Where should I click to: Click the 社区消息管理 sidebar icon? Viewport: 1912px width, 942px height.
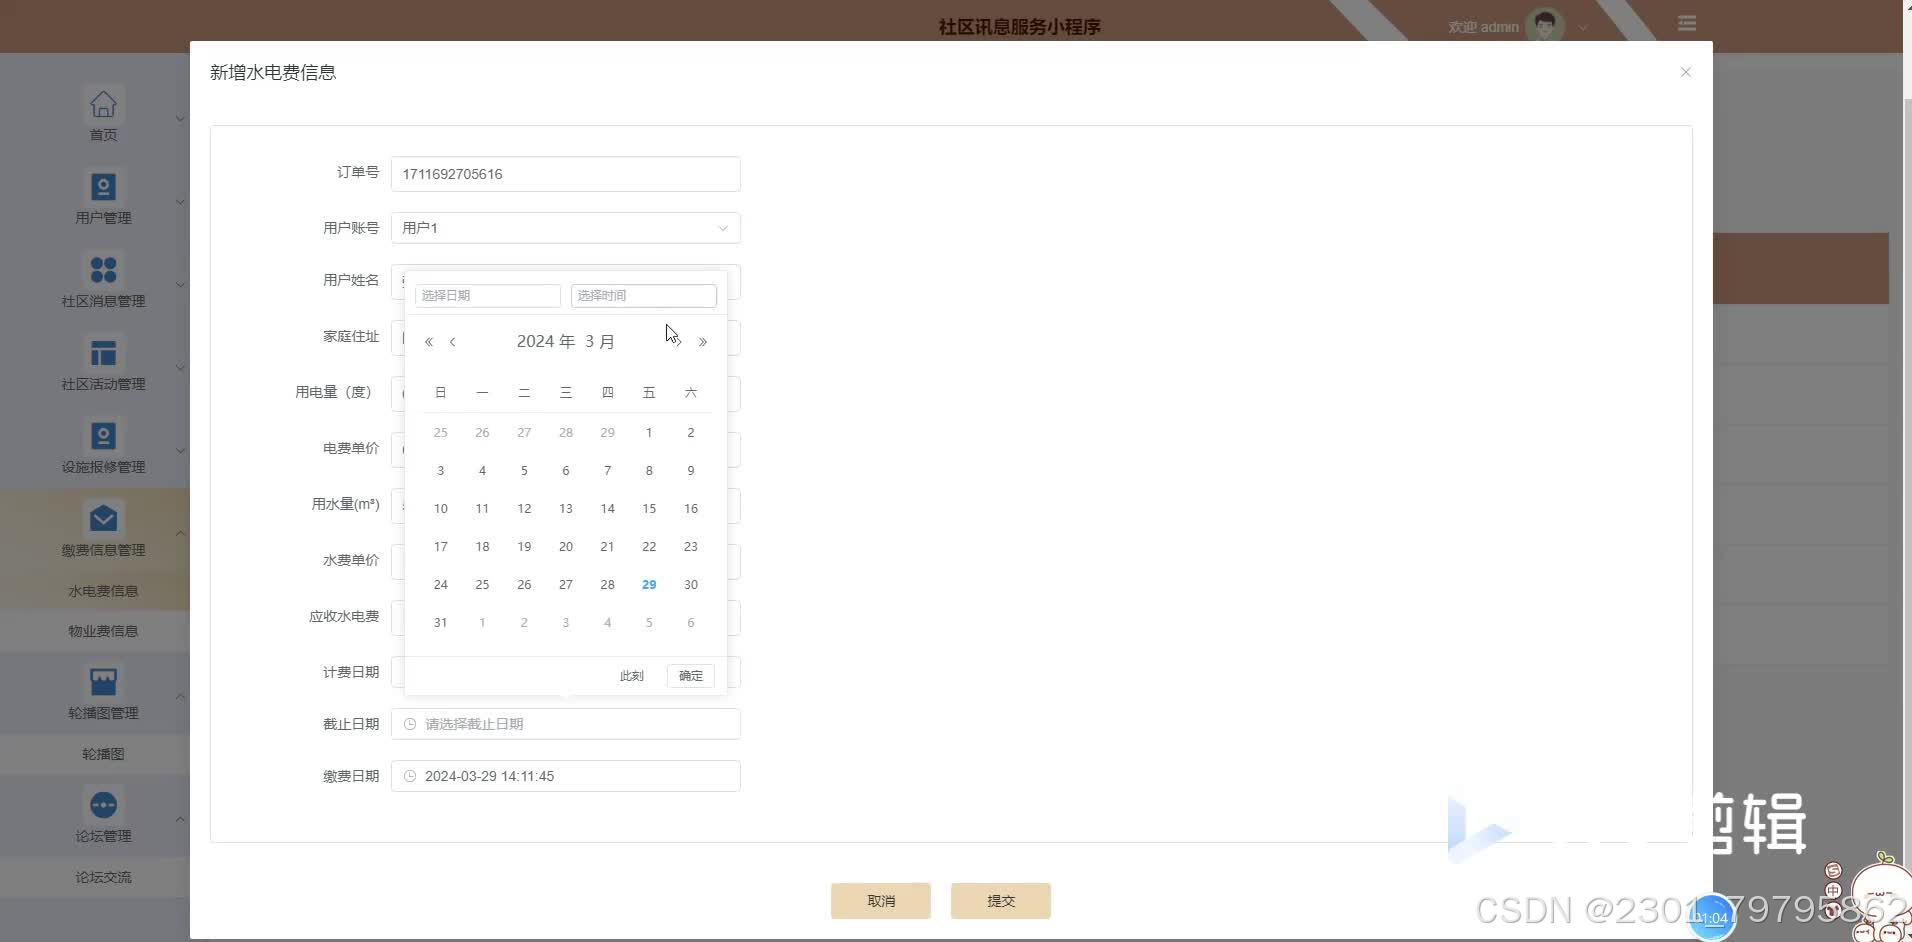point(103,270)
